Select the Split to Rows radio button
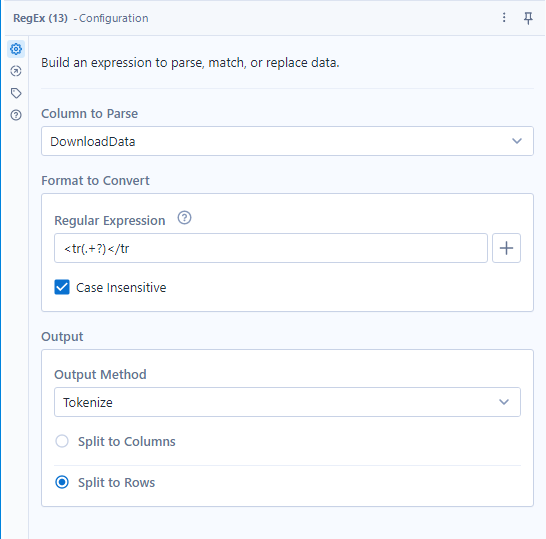 click(x=62, y=482)
